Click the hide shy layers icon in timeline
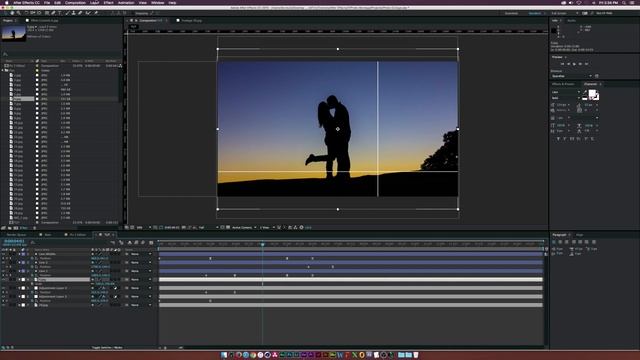Viewport: 640px width, 360px height. [x=130, y=242]
